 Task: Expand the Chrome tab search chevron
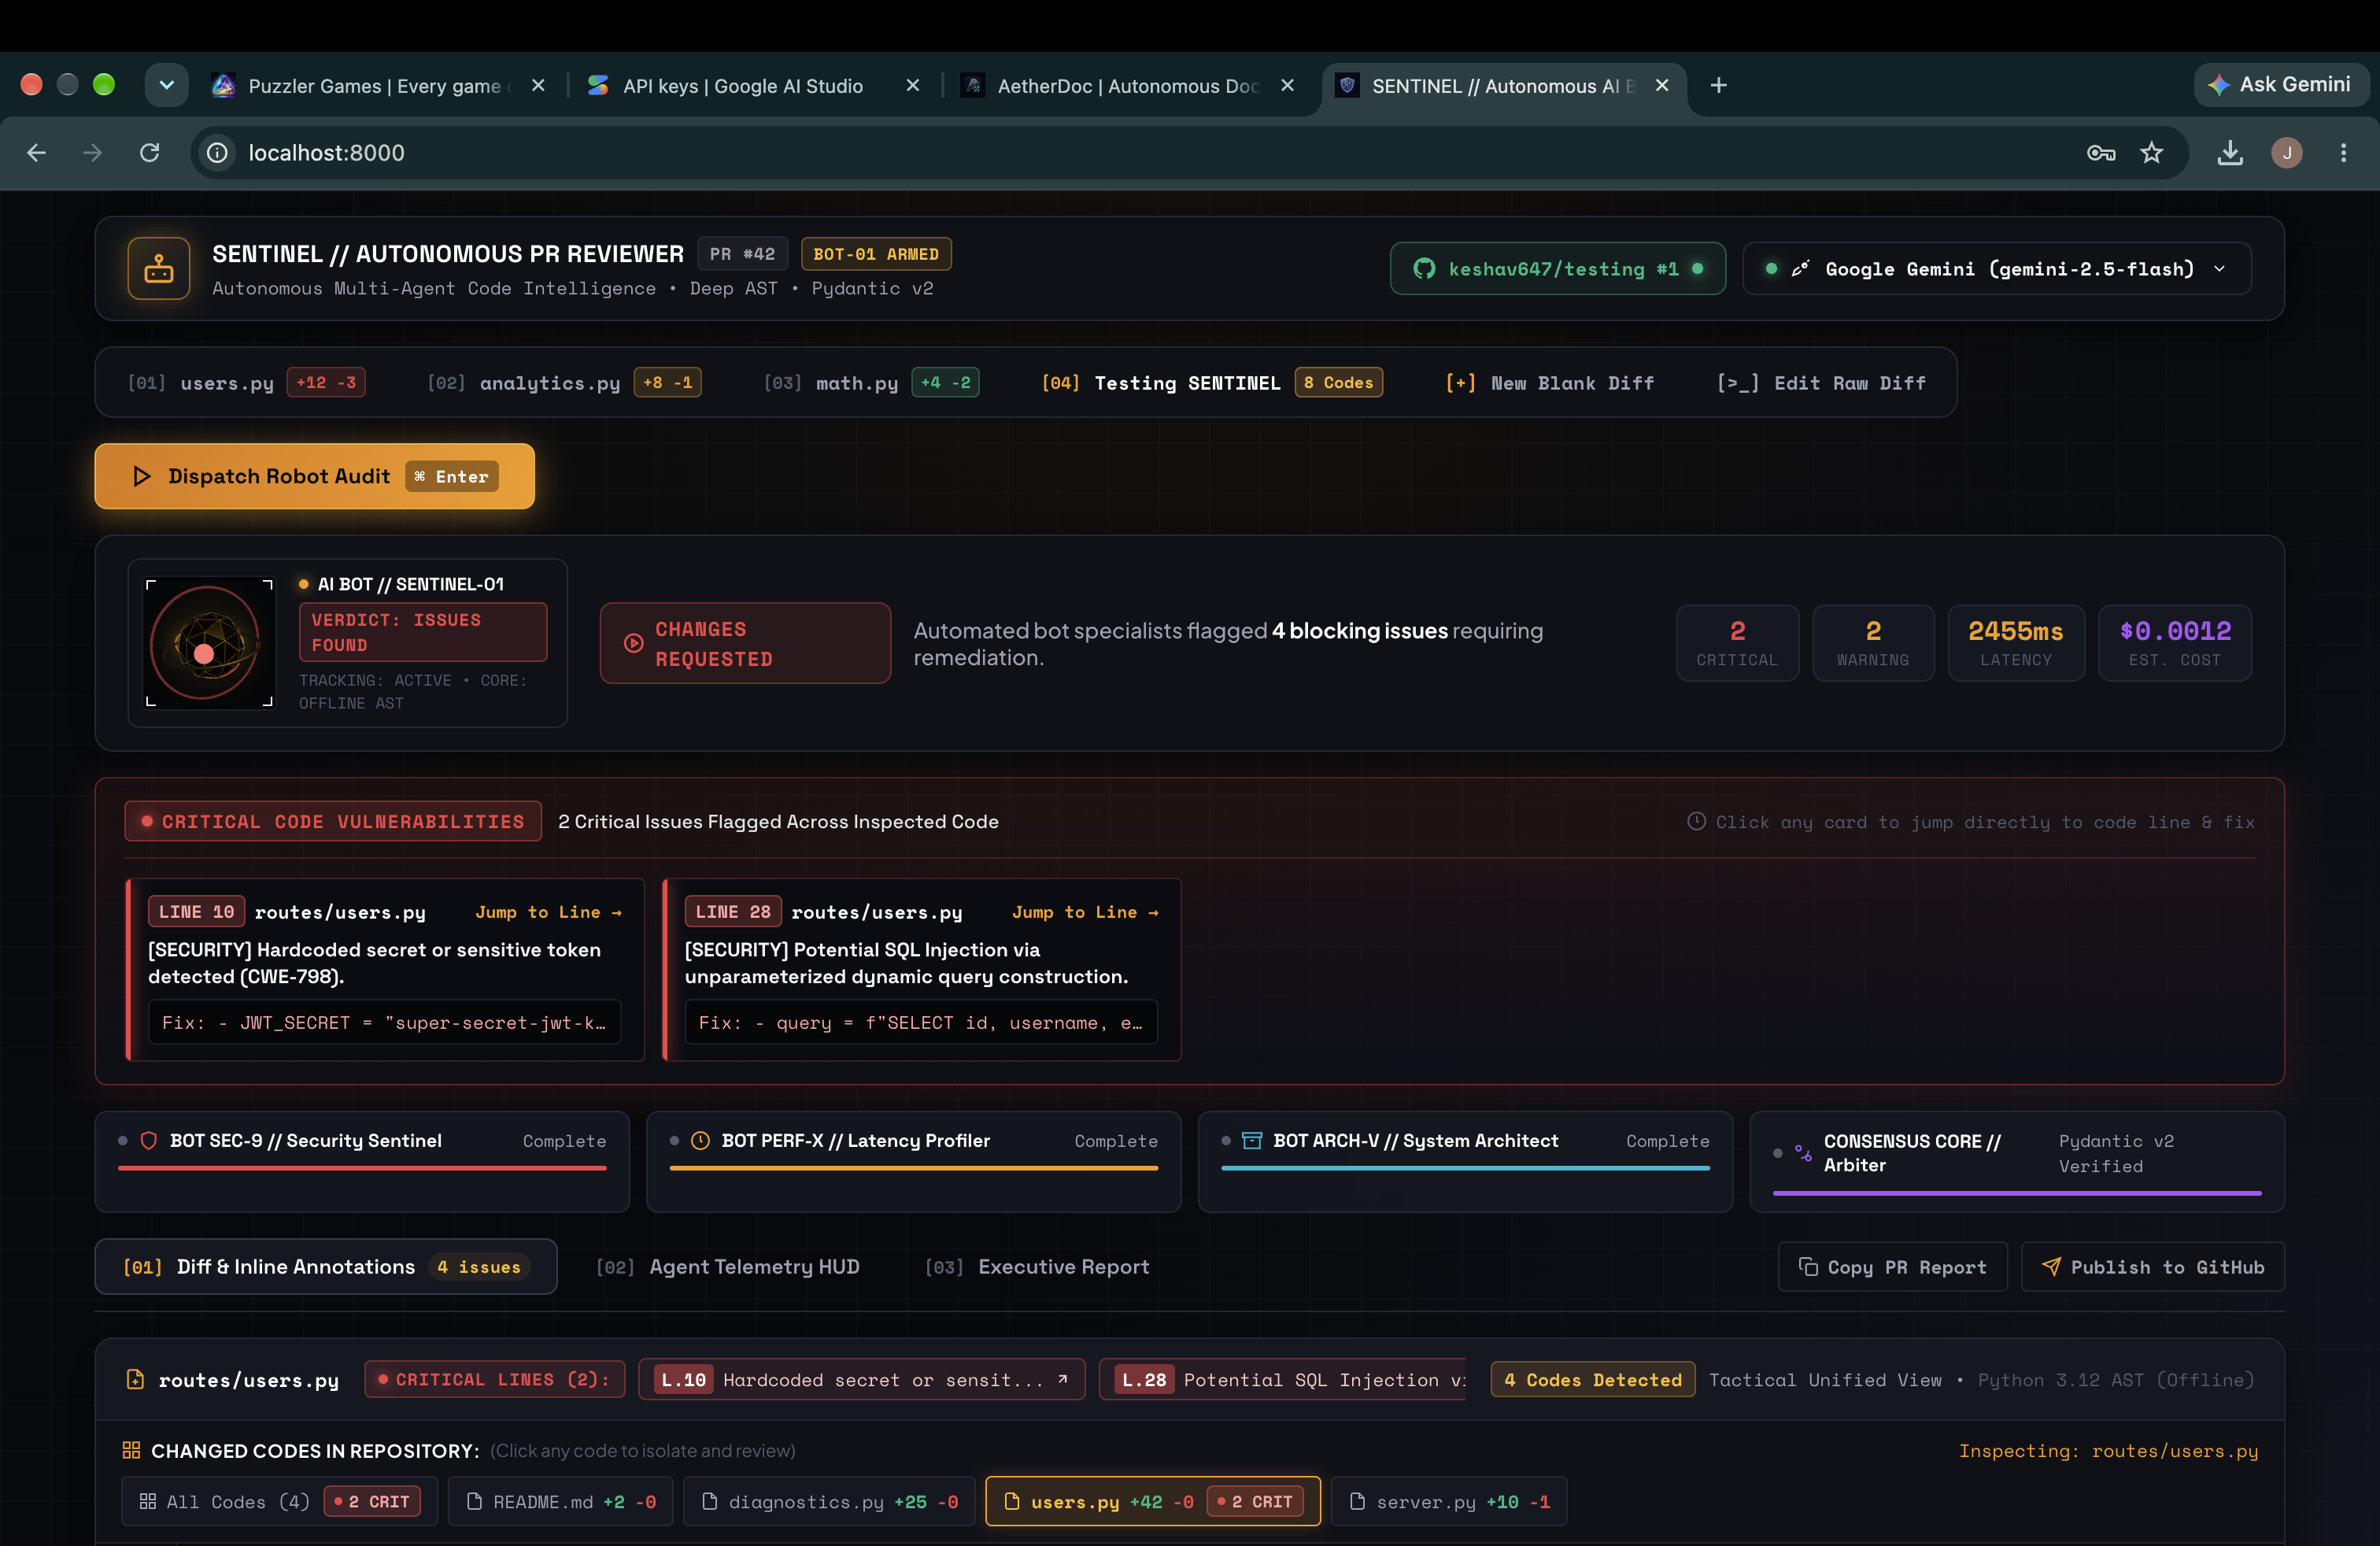pyautogui.click(x=167, y=85)
